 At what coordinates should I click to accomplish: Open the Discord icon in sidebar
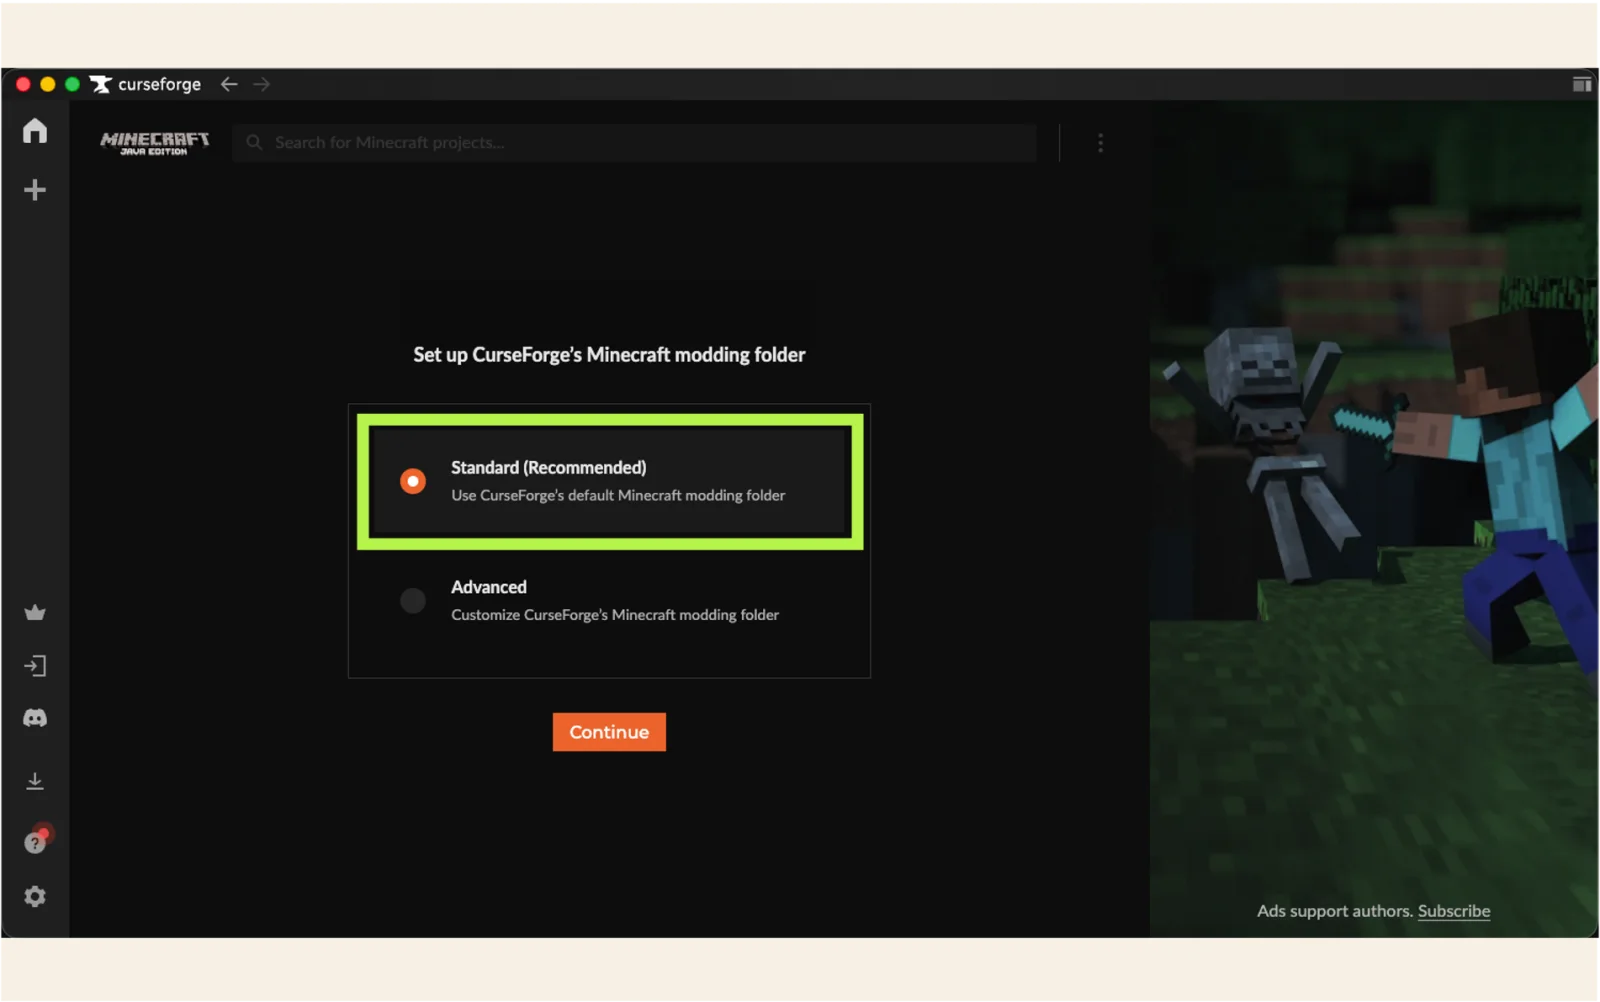[x=35, y=718]
